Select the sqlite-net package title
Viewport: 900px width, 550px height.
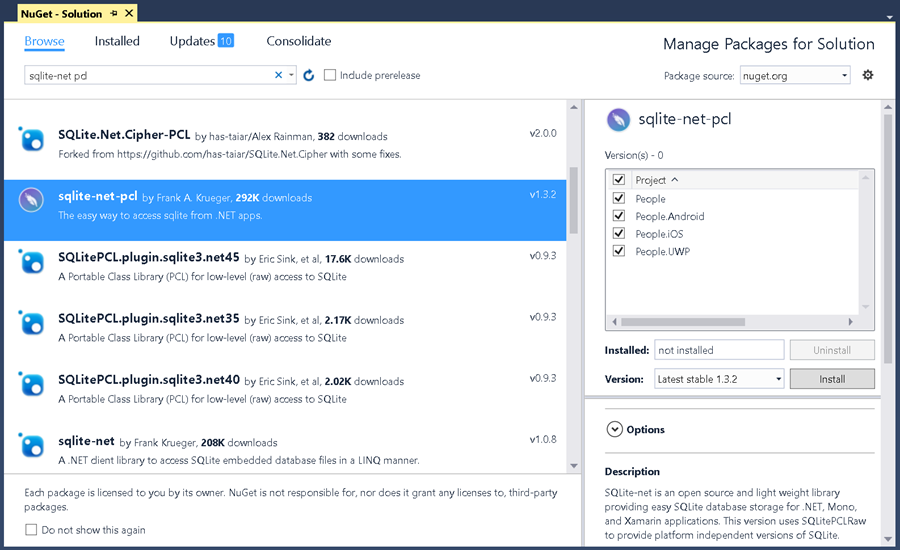[86, 441]
